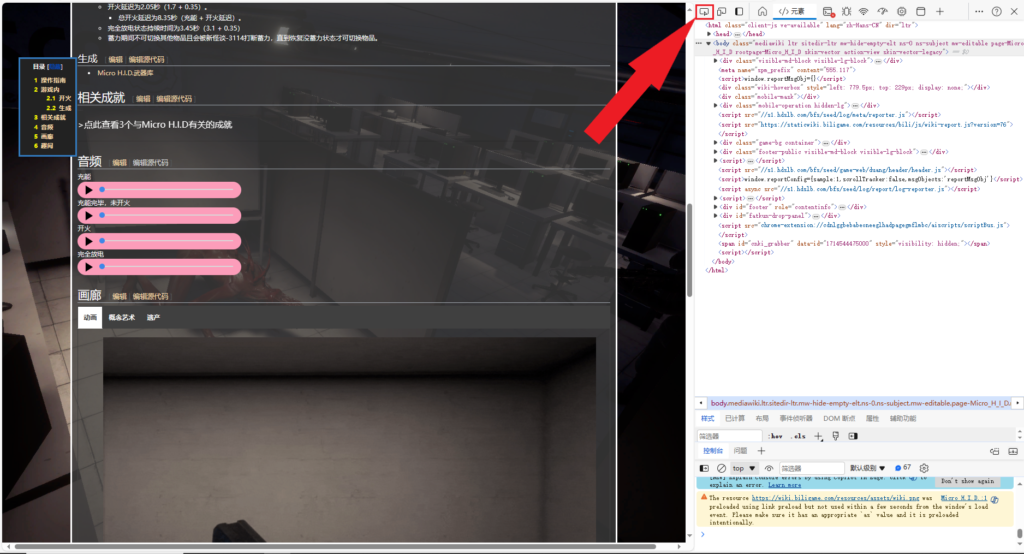Image resolution: width=1024 pixels, height=554 pixels.
Task: Click 编辑 link beside 音频 heading
Action: pos(119,163)
